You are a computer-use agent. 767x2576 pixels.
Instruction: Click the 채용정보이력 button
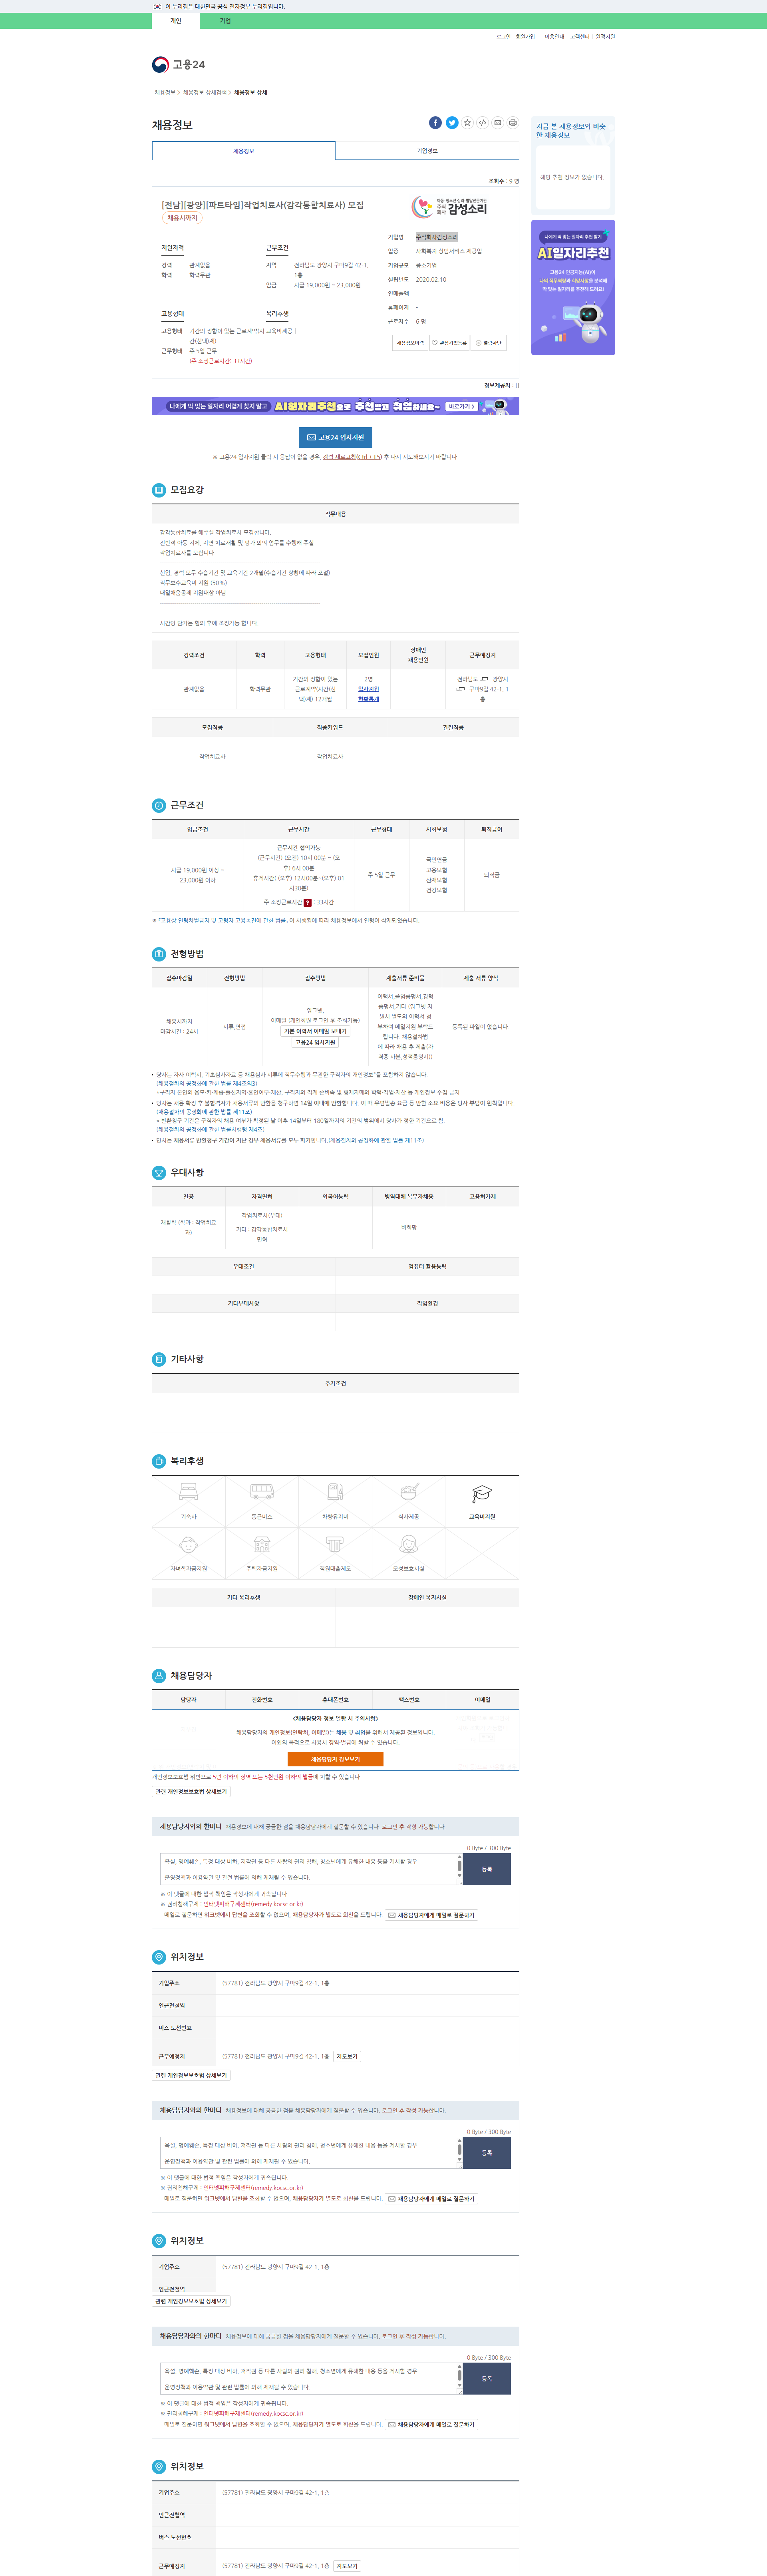coord(410,343)
